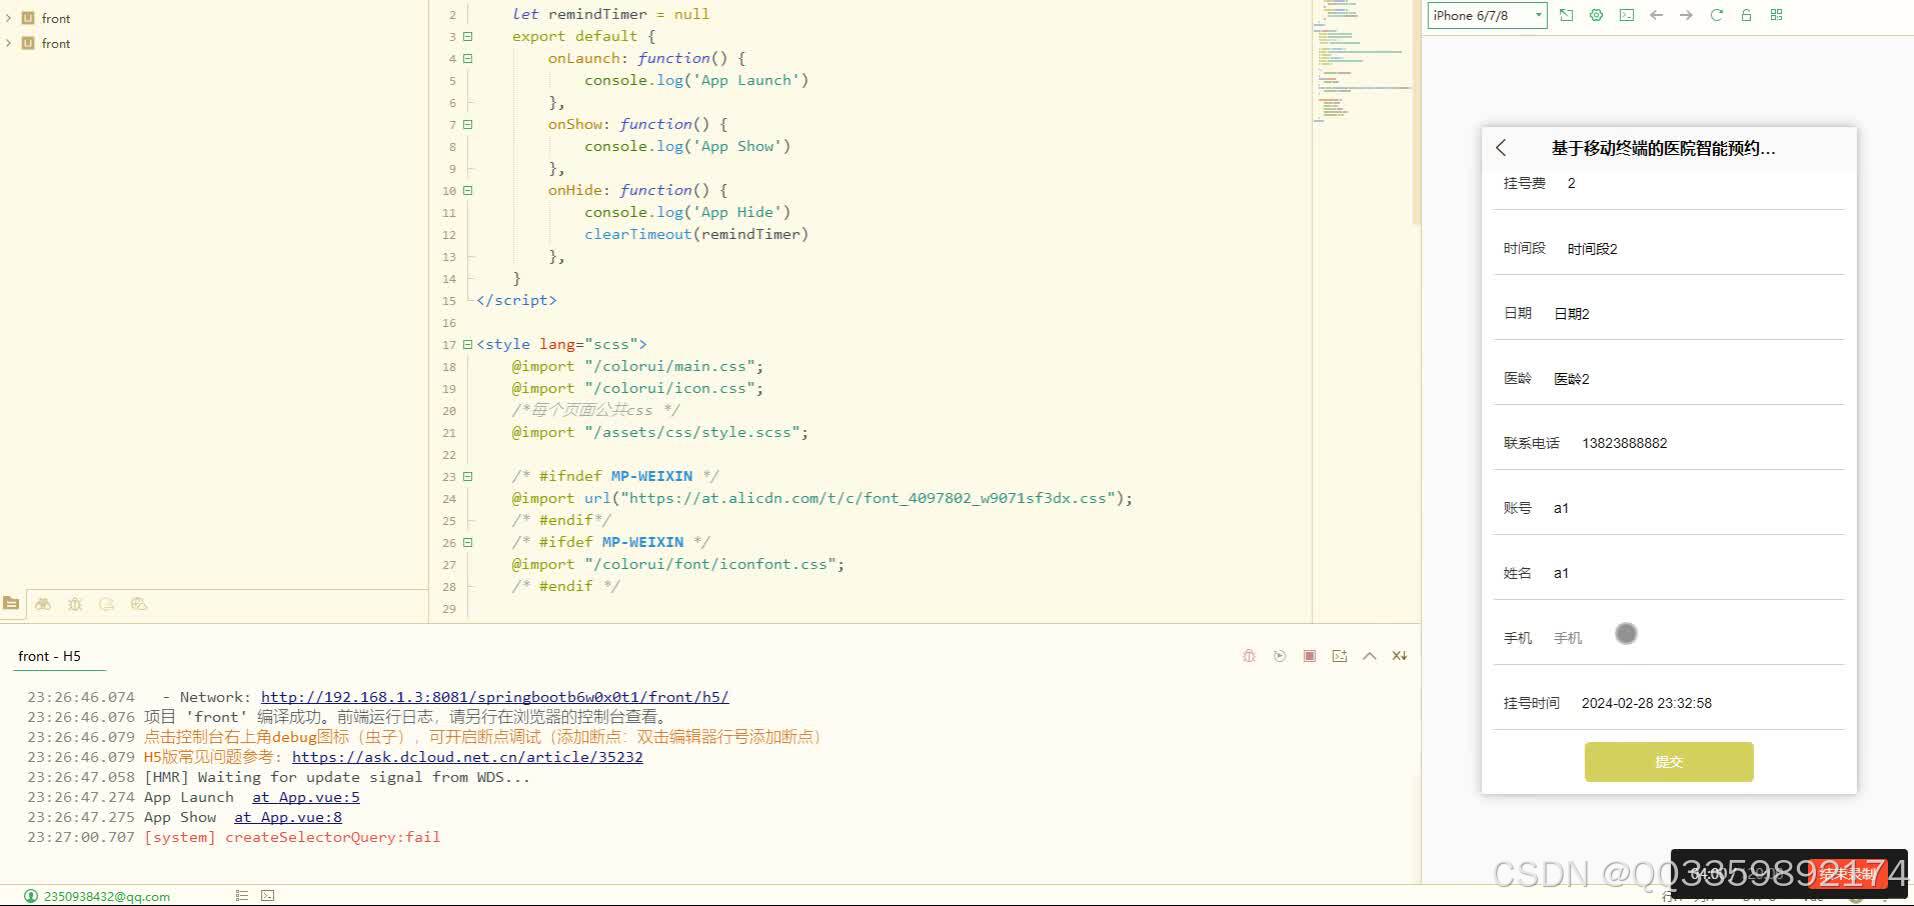The height and width of the screenshot is (906, 1914).
Task: Open the debug bug icon in sidebar
Action: 75,604
